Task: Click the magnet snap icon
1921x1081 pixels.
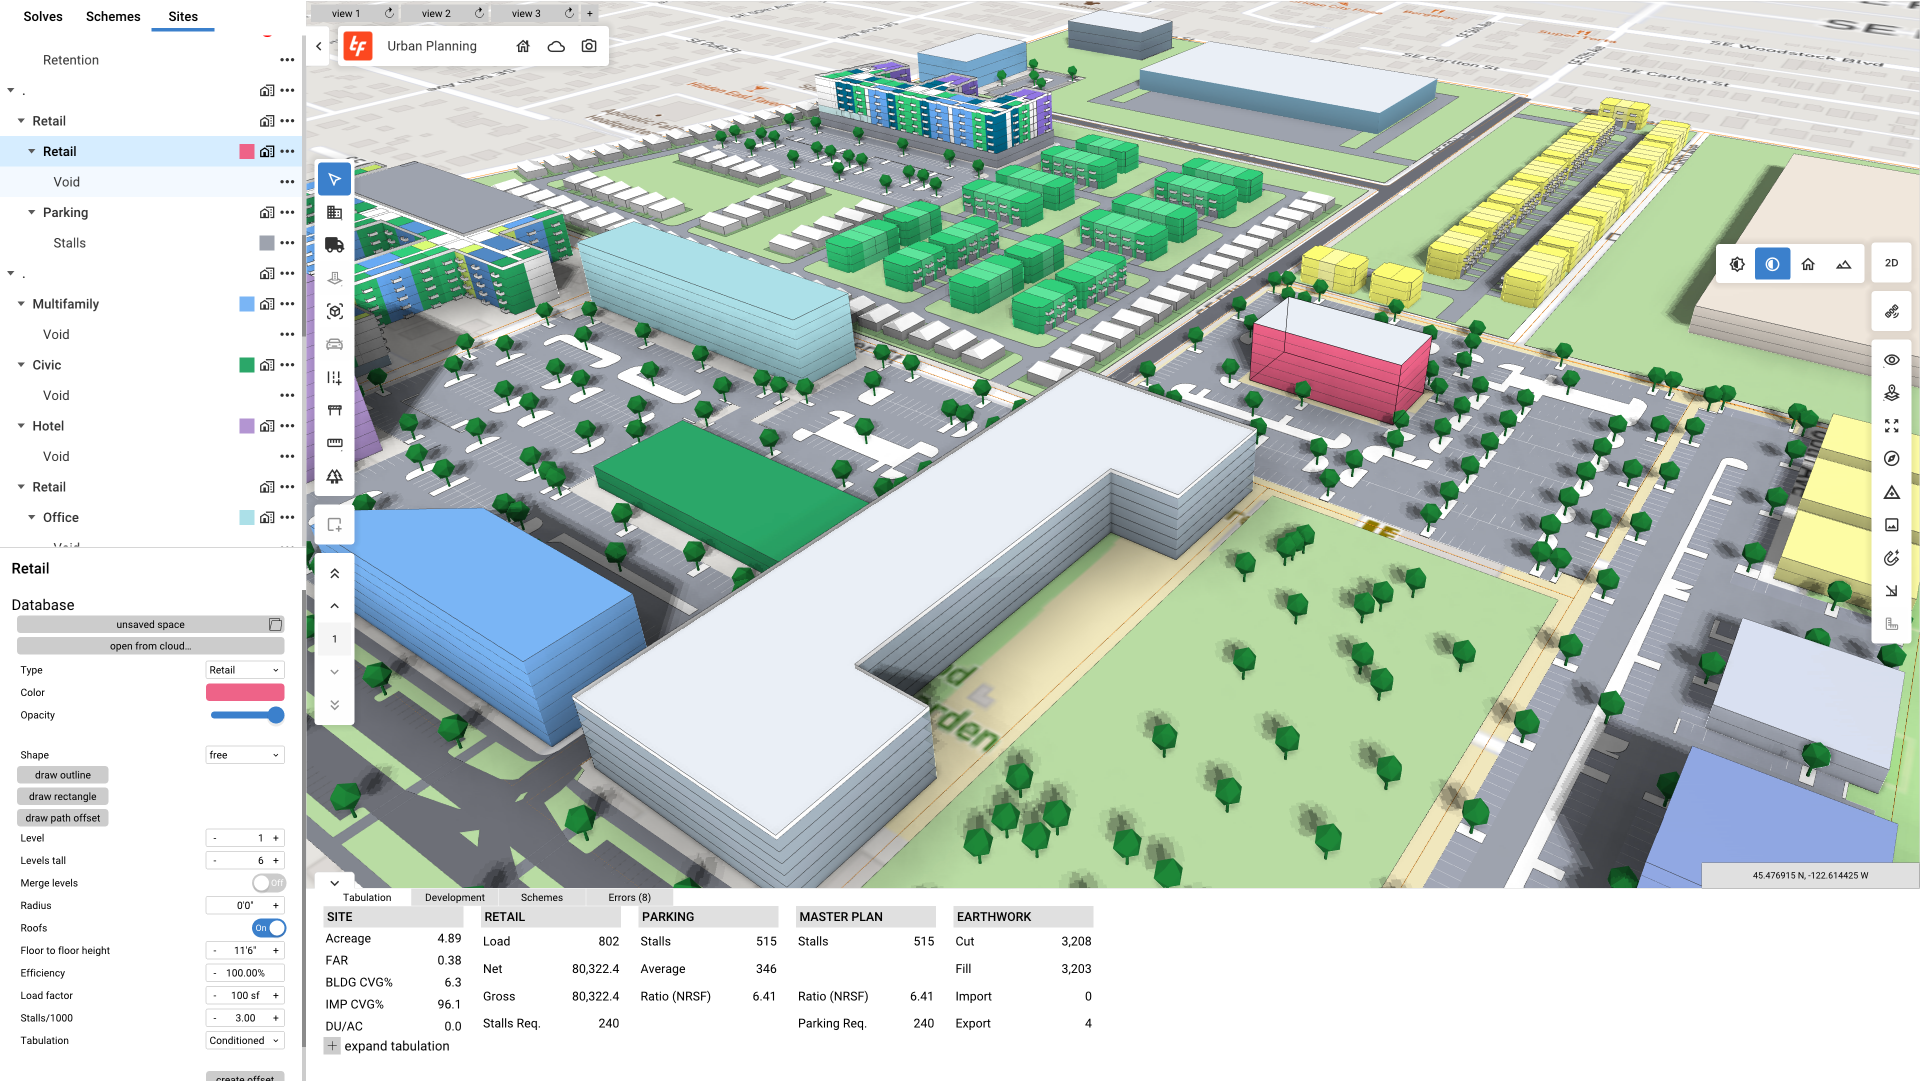Action: point(1891,558)
